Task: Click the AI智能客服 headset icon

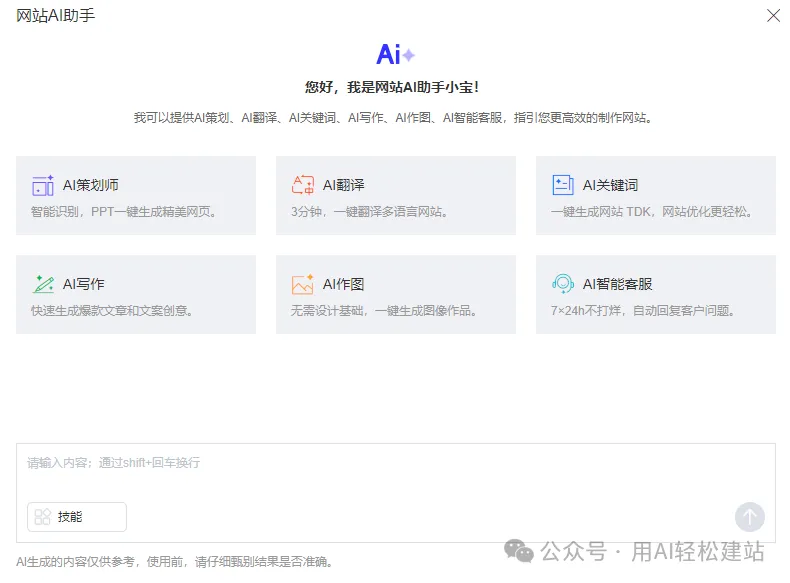Action: tap(563, 284)
